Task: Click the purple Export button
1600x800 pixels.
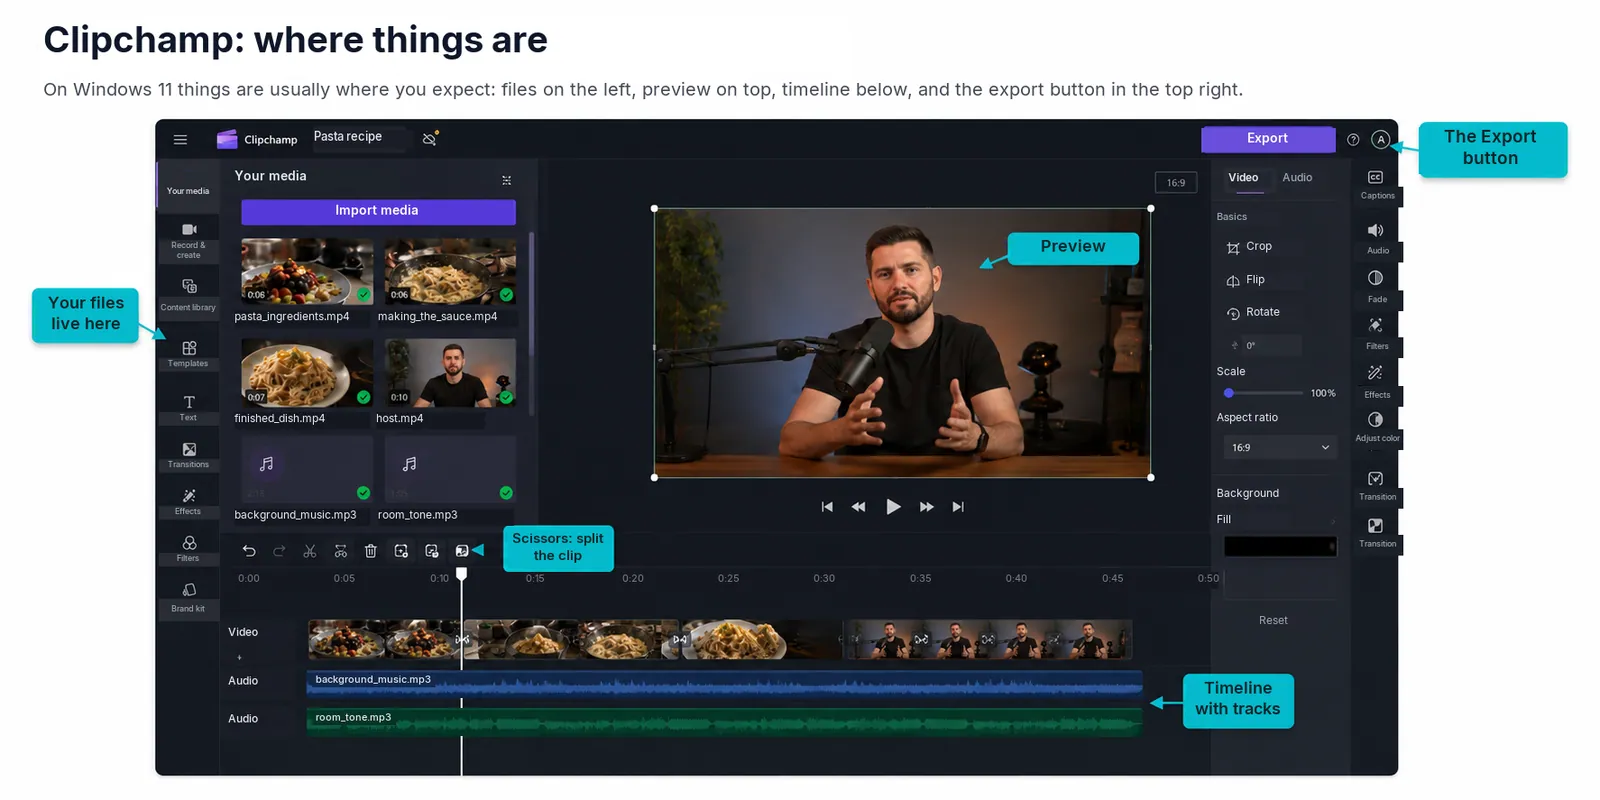Action: click(x=1268, y=139)
